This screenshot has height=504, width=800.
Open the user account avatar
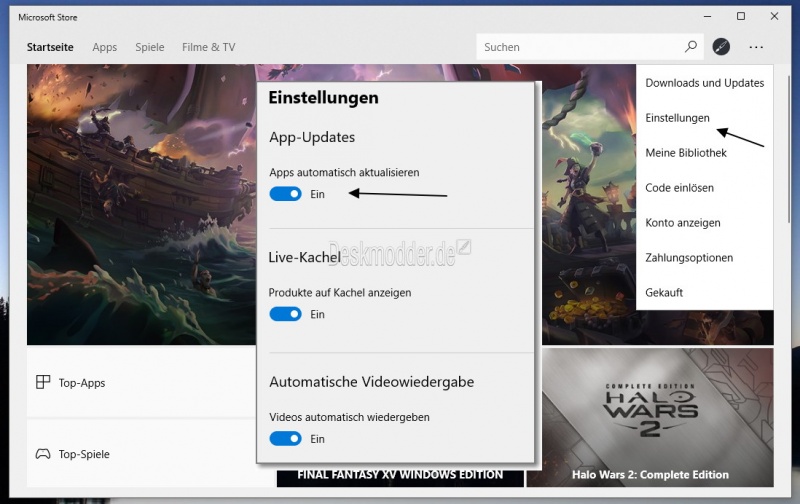coord(721,46)
